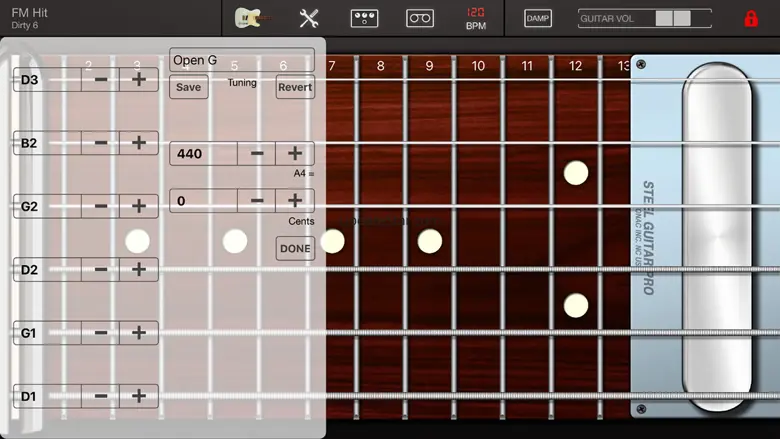Decrease the D2 string tuning

[101, 270]
